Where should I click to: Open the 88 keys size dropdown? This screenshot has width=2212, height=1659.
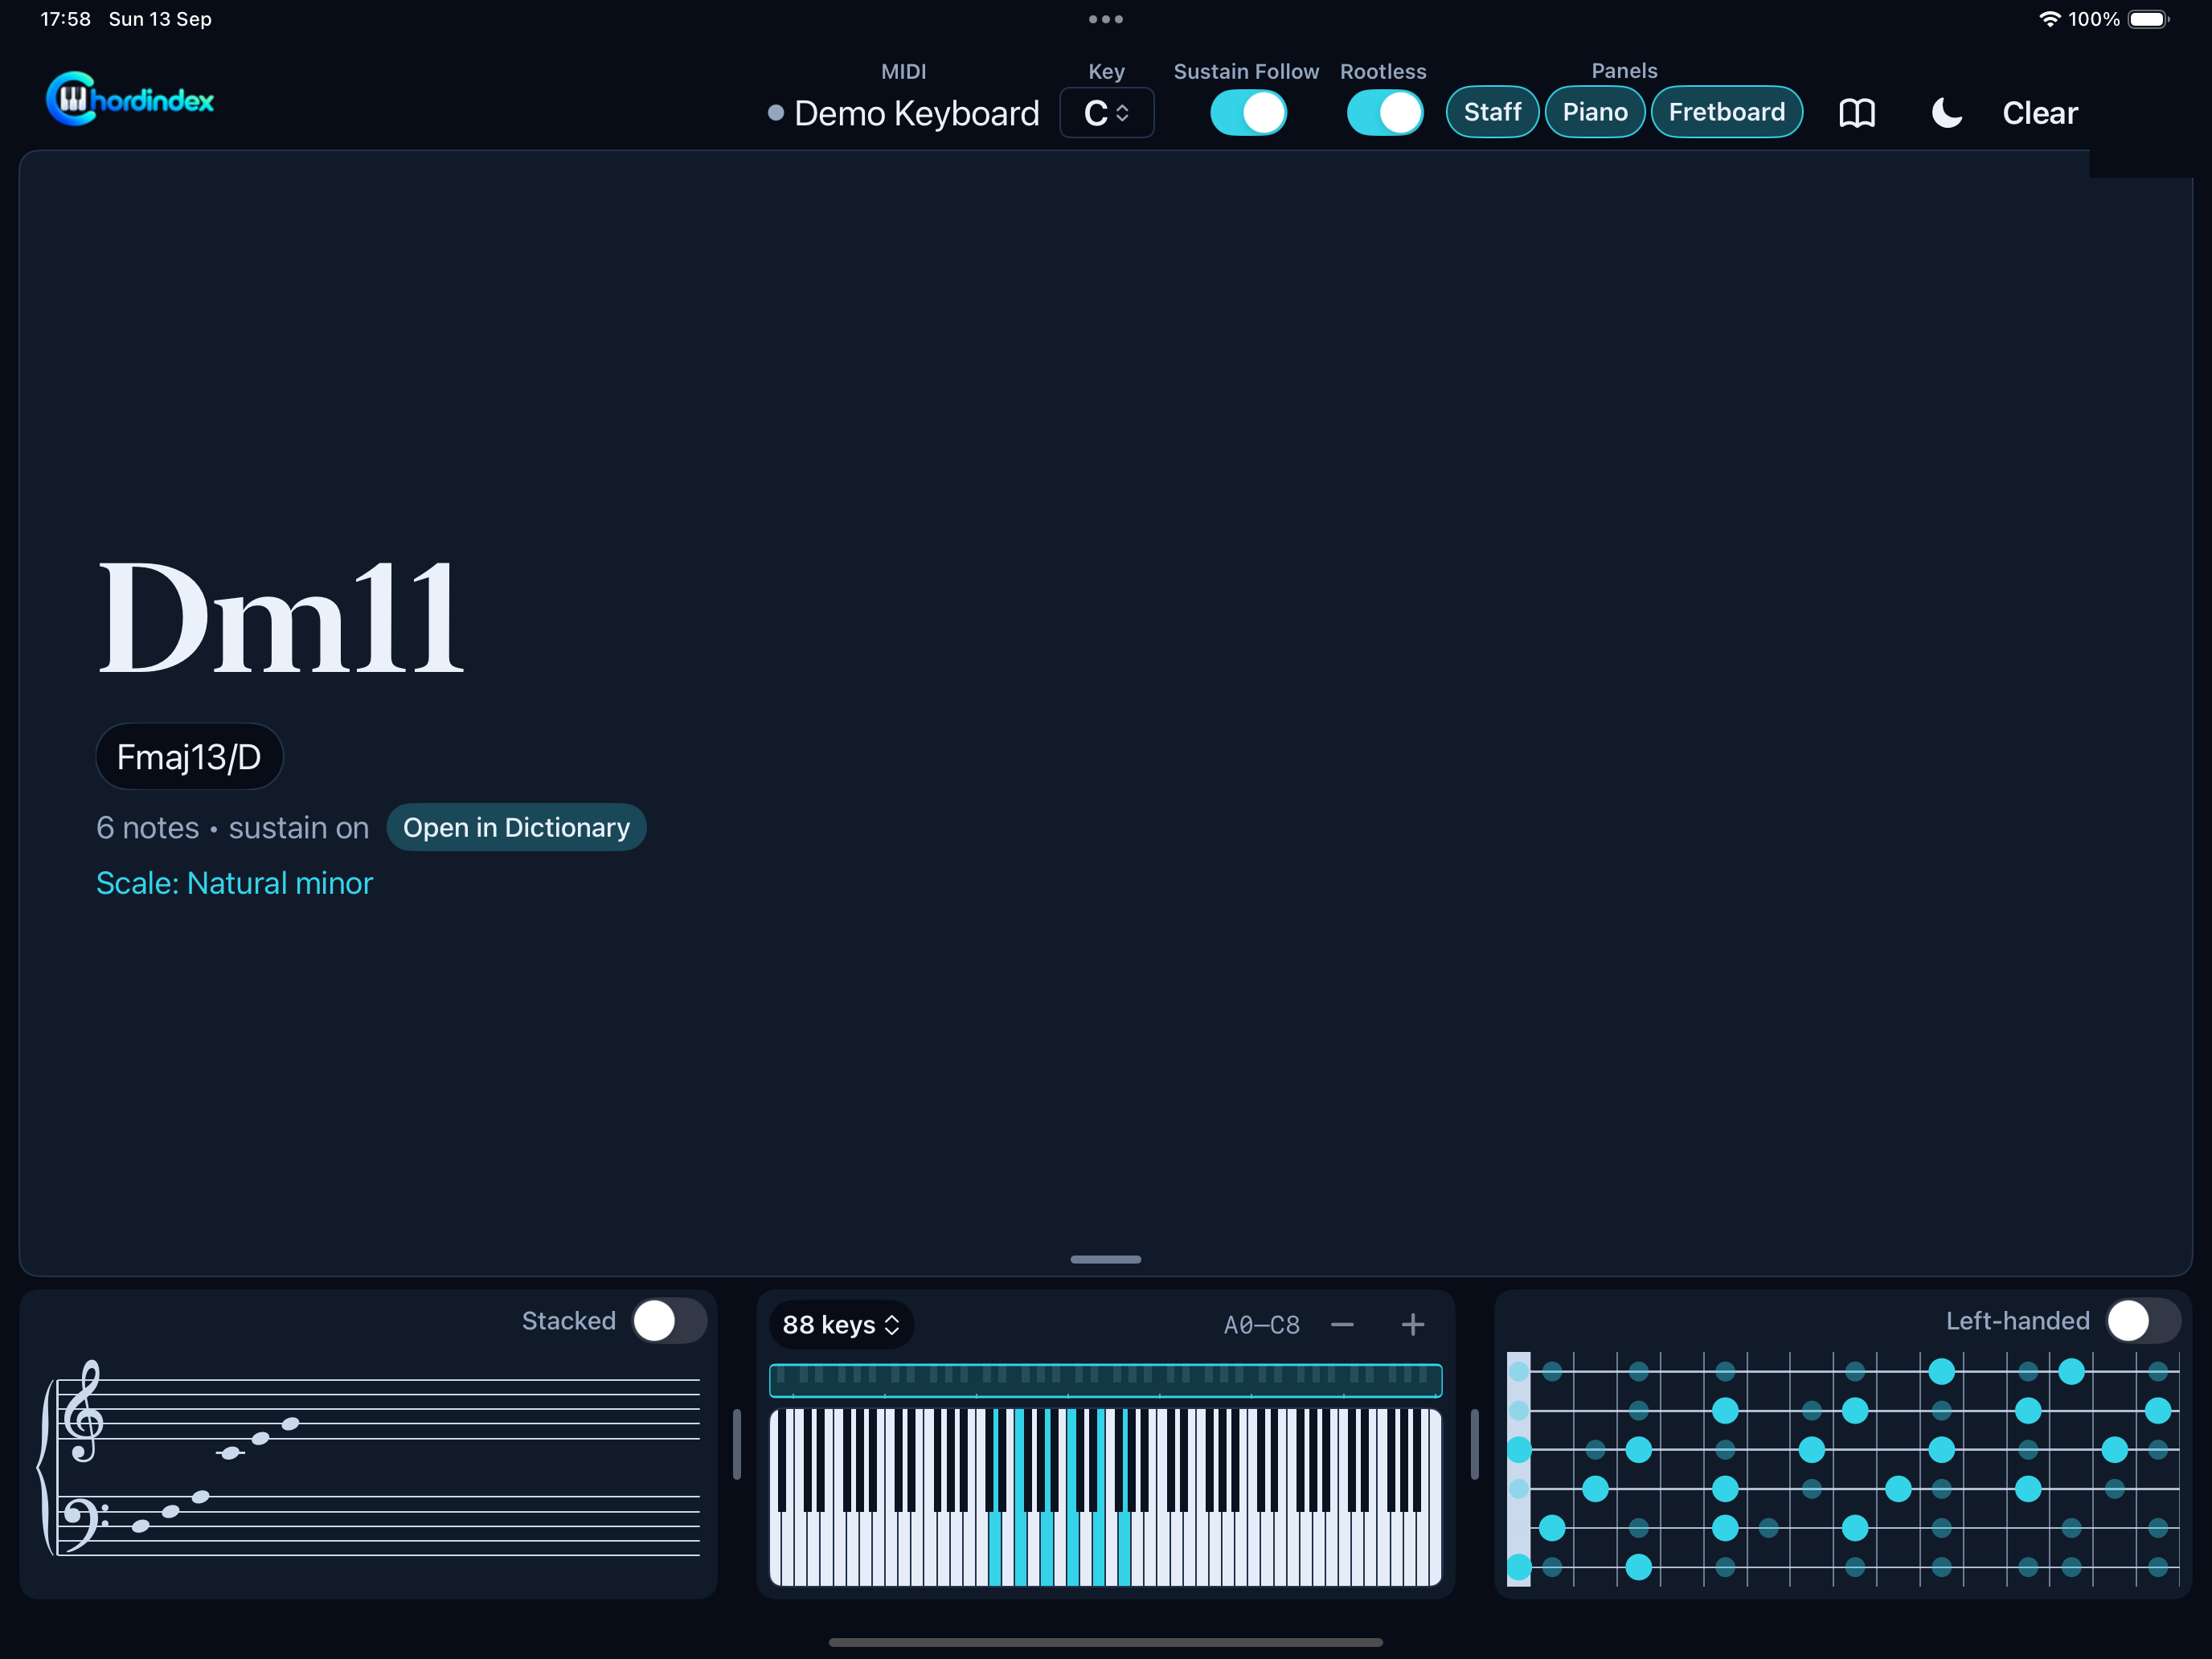tap(841, 1325)
